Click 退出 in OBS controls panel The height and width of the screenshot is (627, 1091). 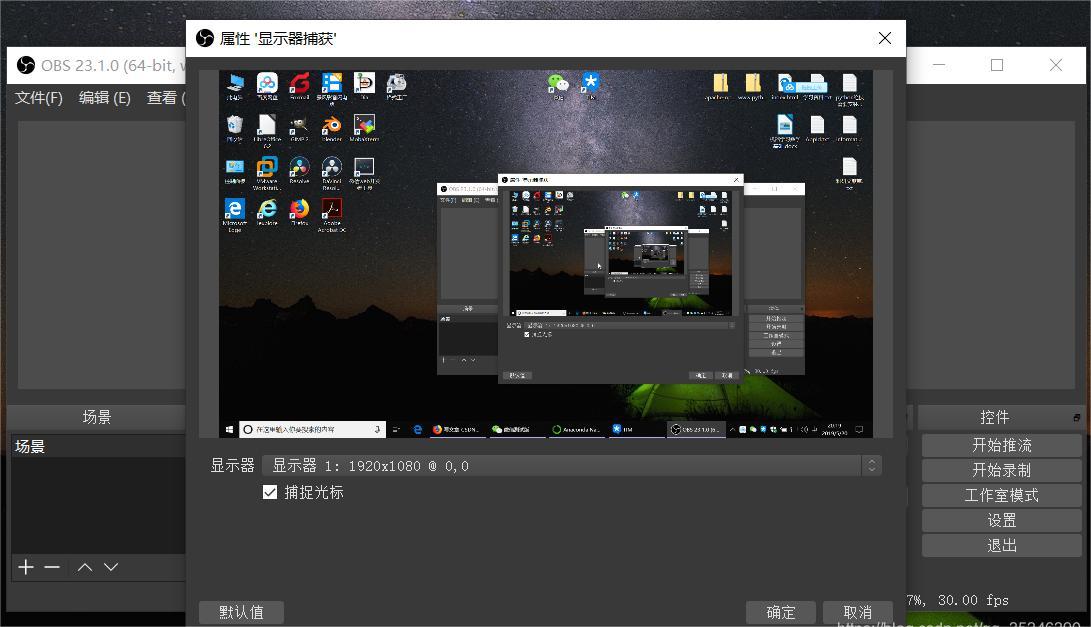[x=1001, y=546]
